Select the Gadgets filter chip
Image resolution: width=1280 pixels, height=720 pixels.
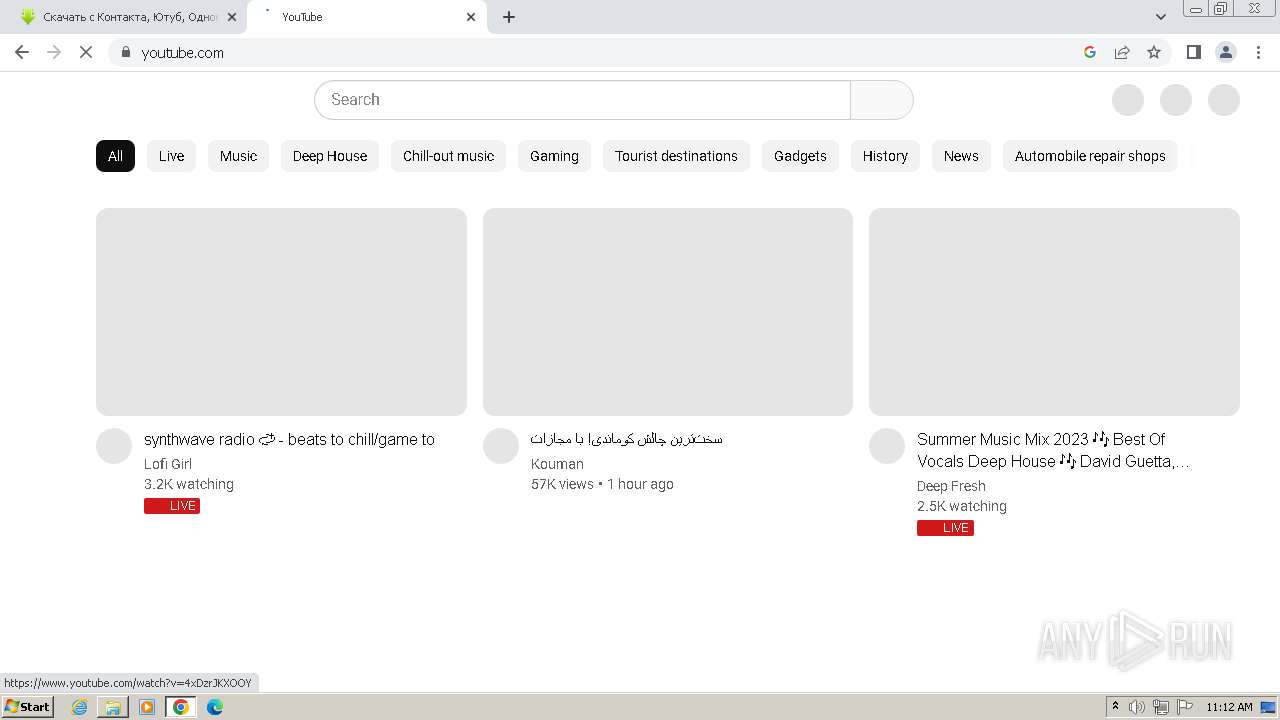tap(800, 156)
